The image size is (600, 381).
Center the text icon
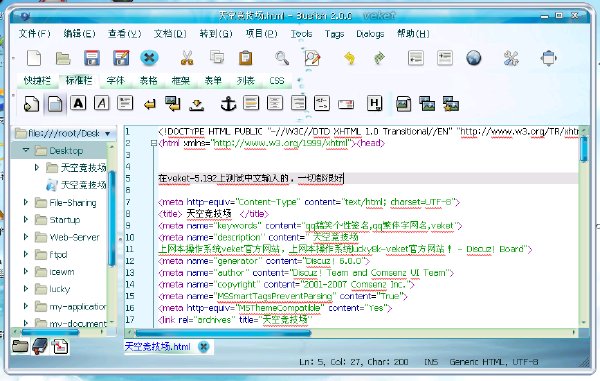pos(275,103)
